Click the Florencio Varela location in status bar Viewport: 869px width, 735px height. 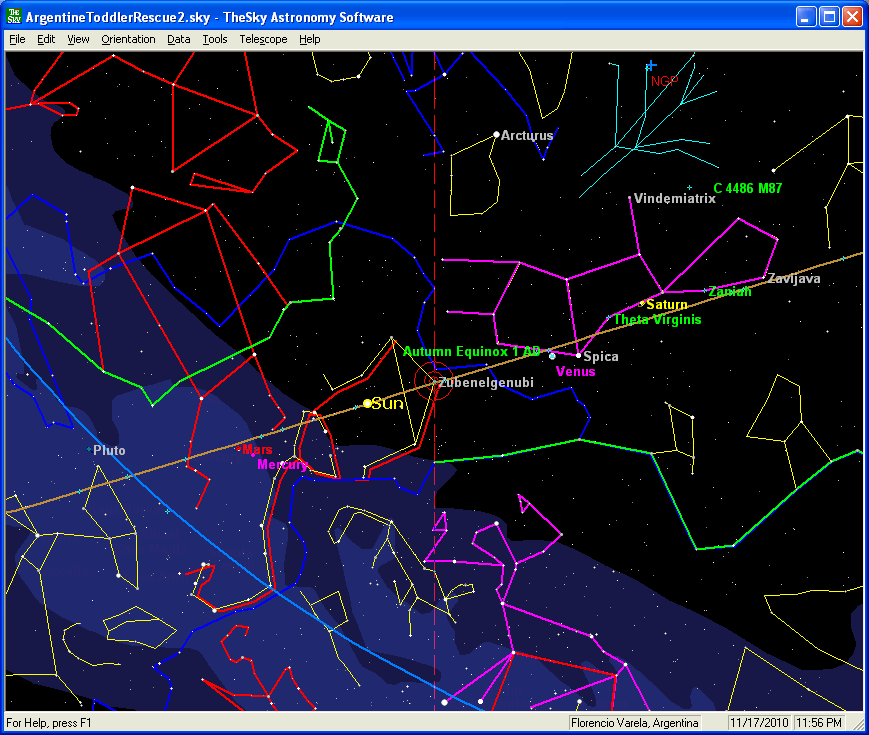coord(634,722)
